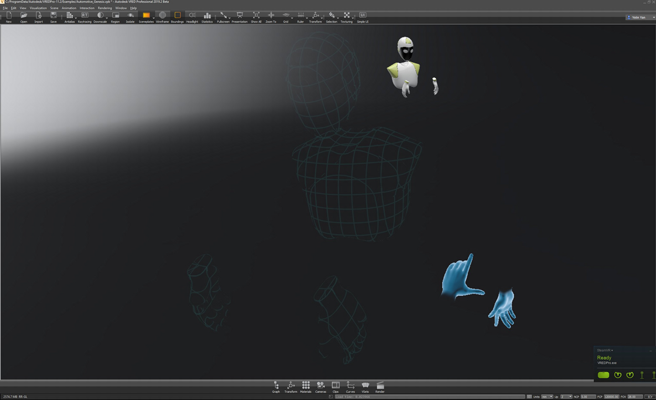Open the Window menu
This screenshot has height=400, width=656.
(x=121, y=8)
